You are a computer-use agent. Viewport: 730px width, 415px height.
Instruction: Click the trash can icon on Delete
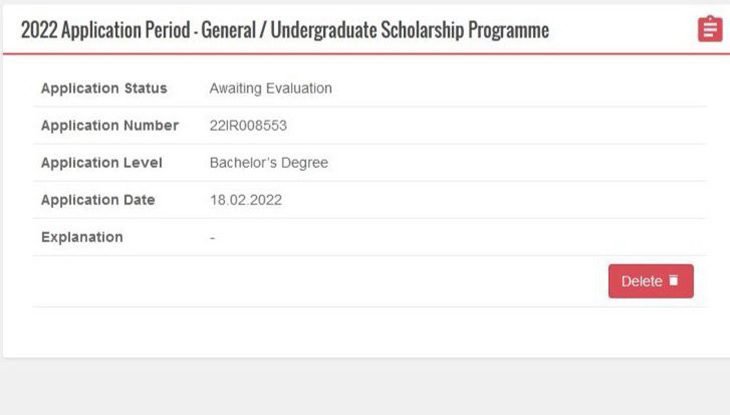click(674, 281)
